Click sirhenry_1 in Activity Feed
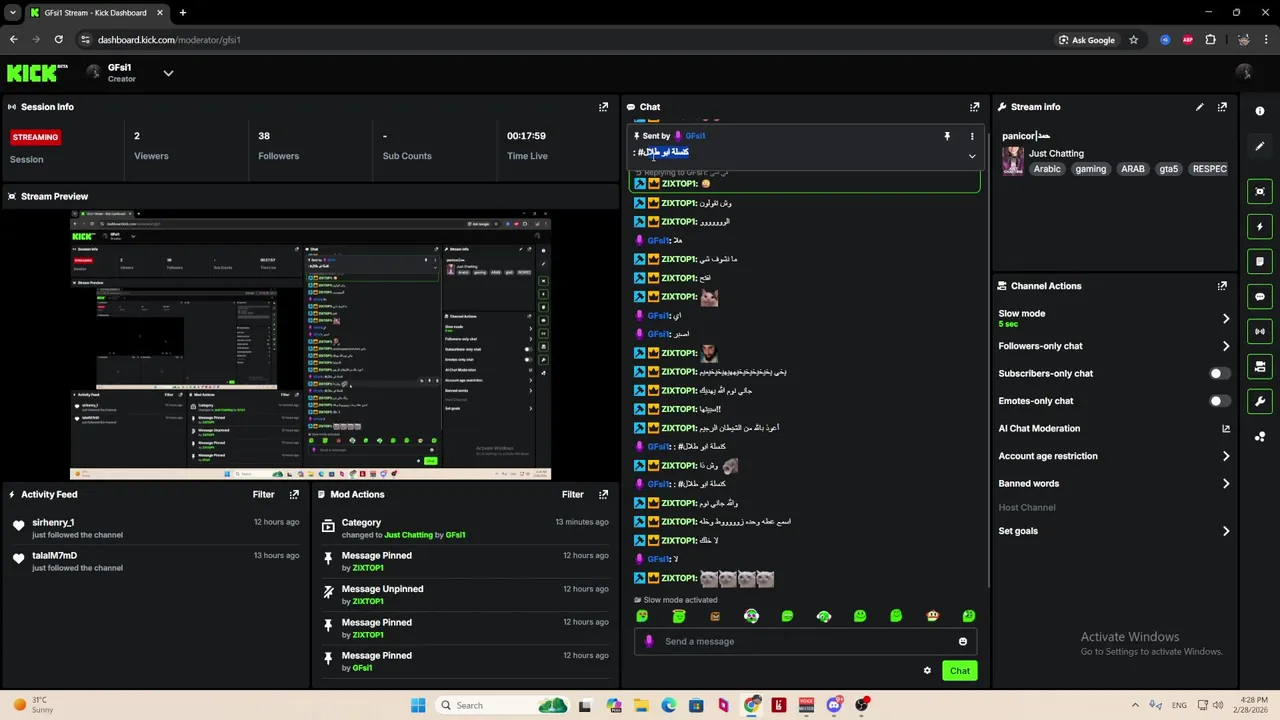 [x=53, y=523]
